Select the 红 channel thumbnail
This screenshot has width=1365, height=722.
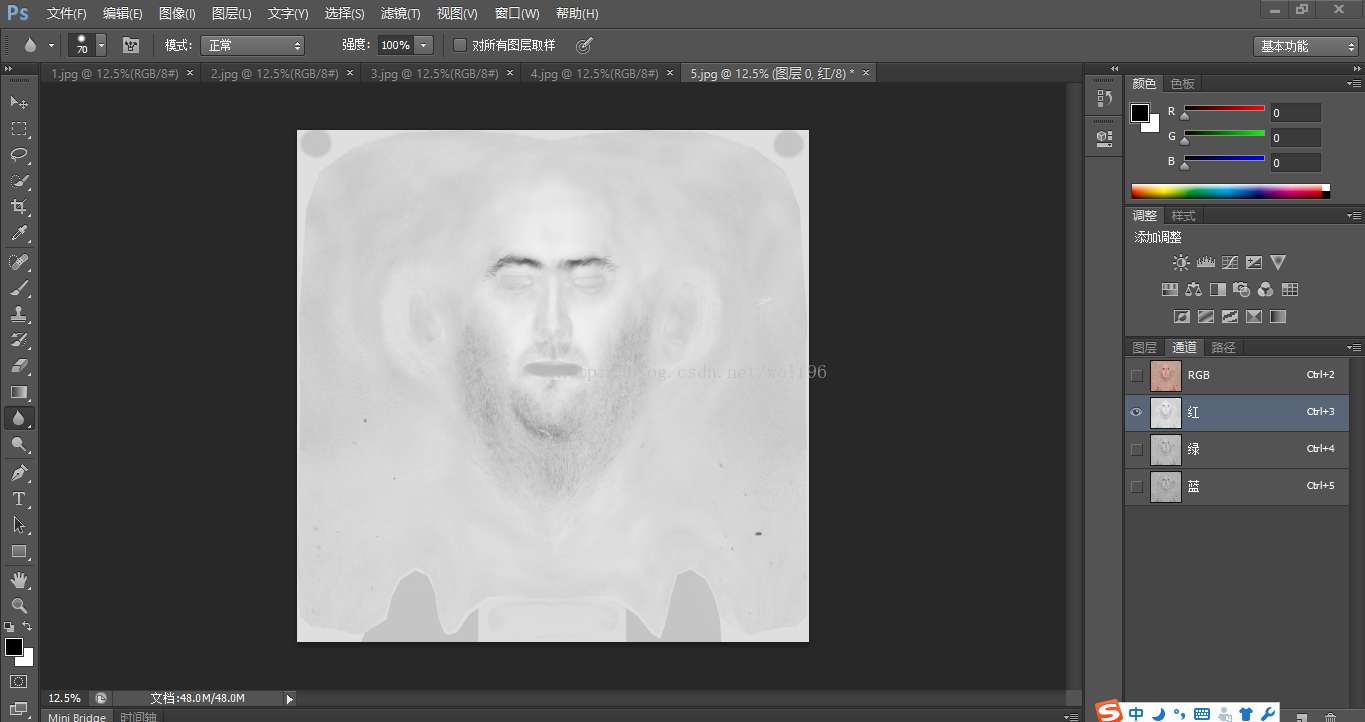point(1164,412)
